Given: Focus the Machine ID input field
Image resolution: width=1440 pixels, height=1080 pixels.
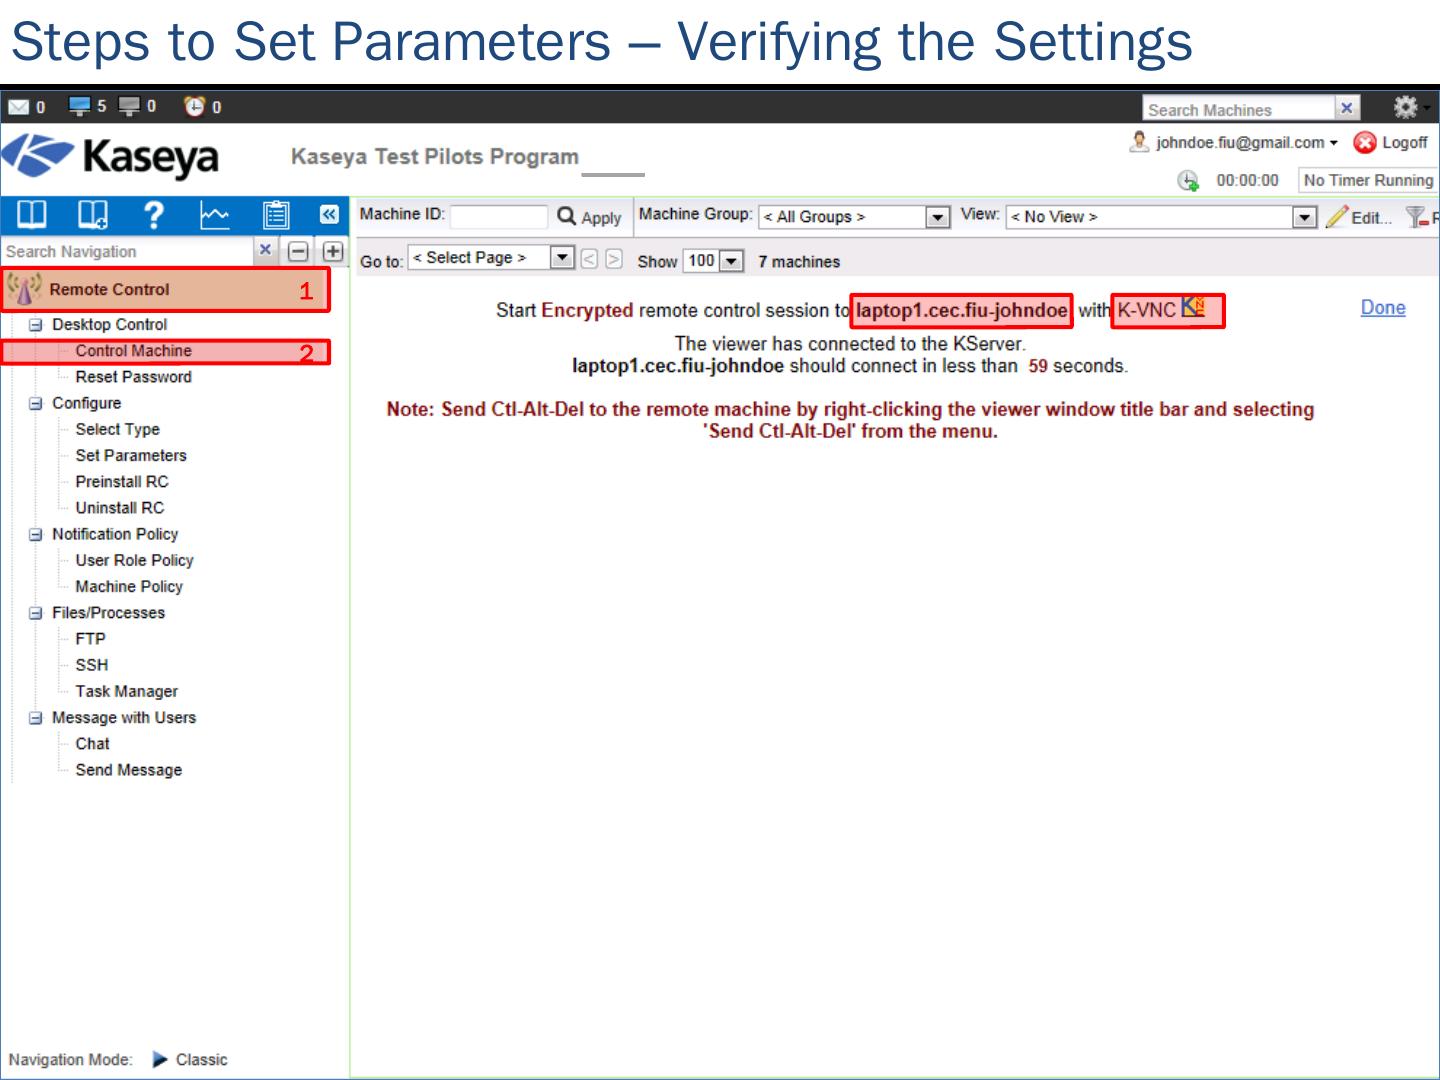Looking at the screenshot, I should [x=498, y=216].
